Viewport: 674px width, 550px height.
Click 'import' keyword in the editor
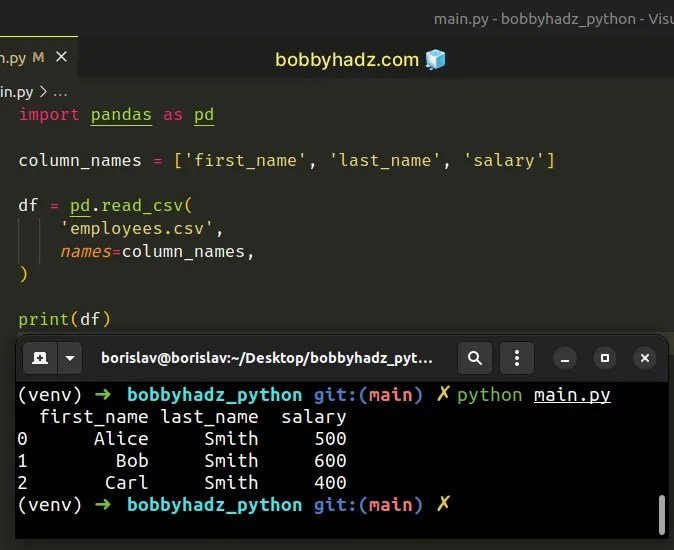click(x=49, y=115)
